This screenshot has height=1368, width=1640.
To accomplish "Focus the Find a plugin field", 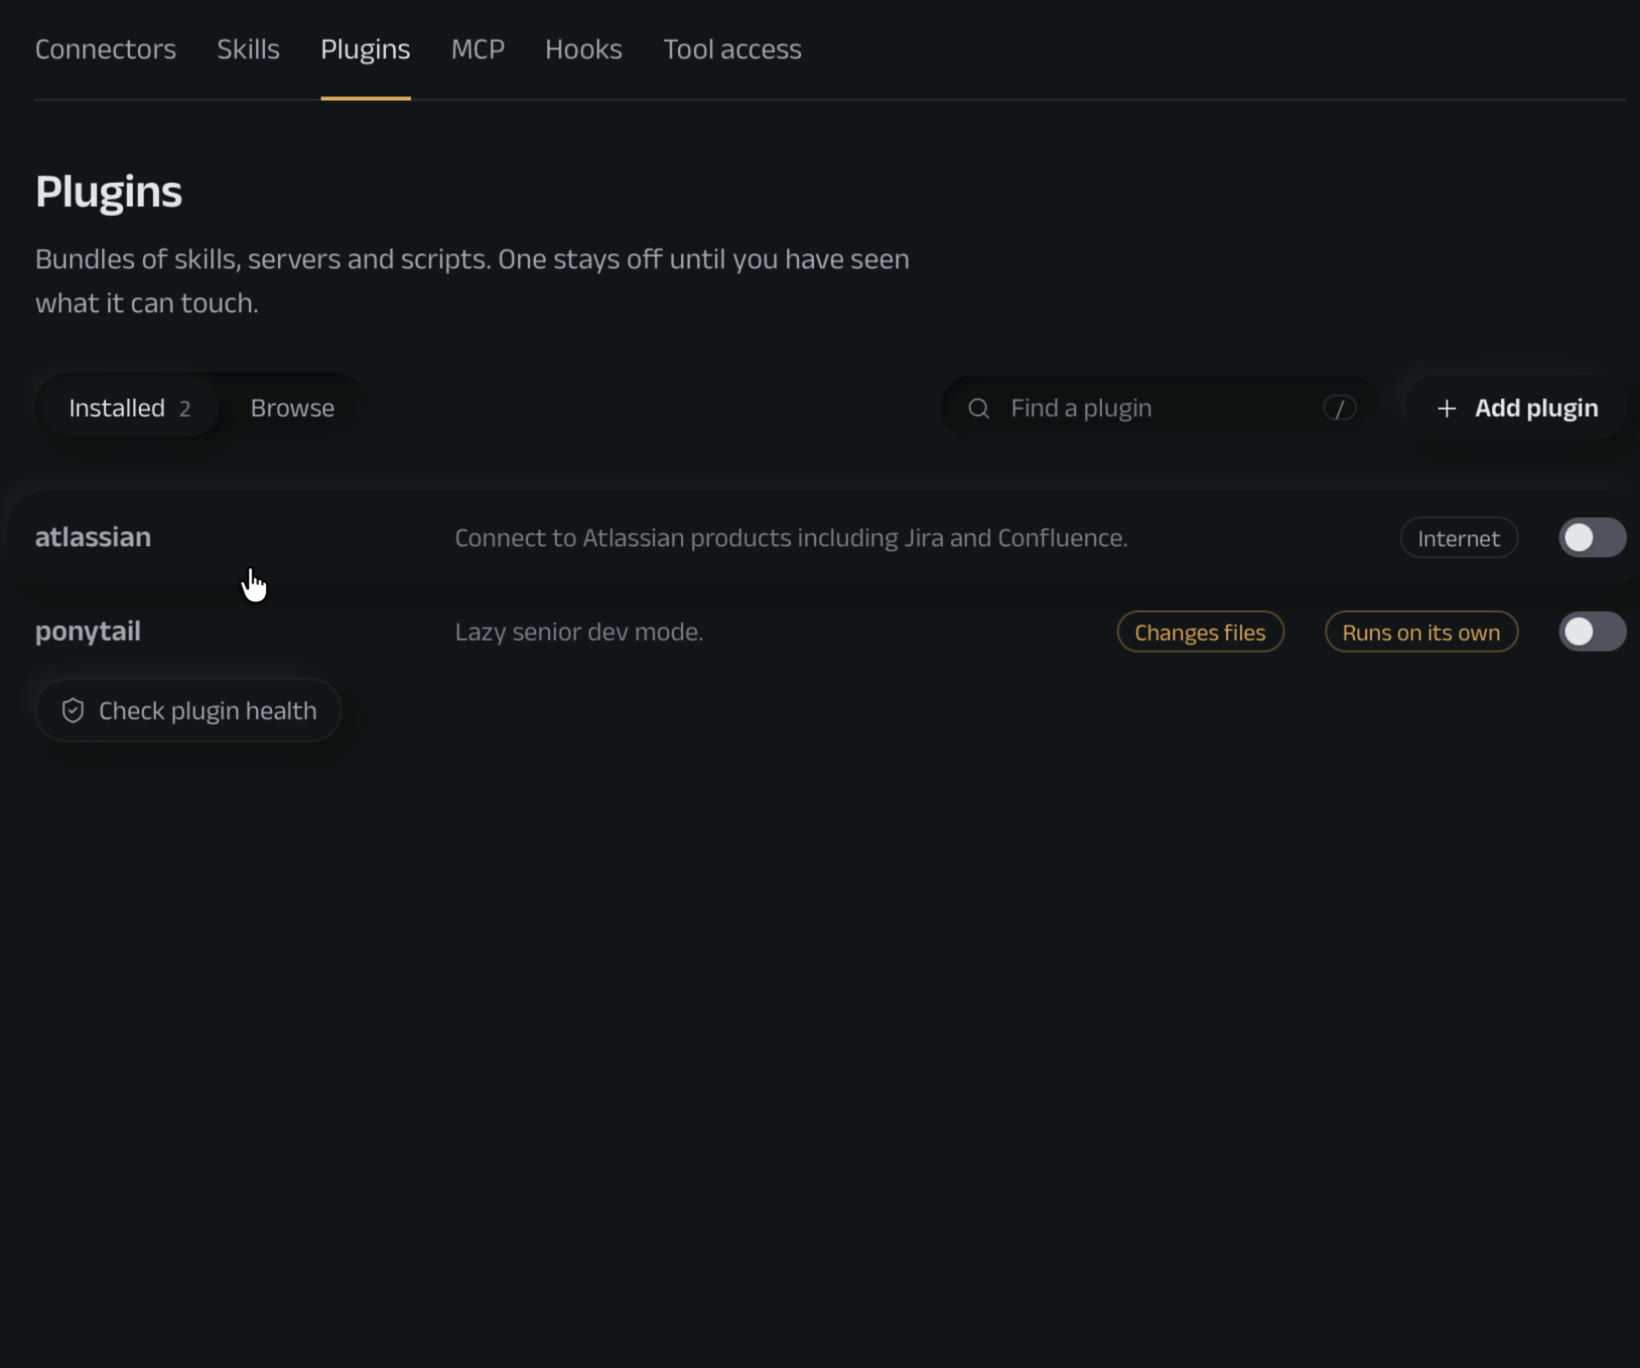I will click(1160, 408).
